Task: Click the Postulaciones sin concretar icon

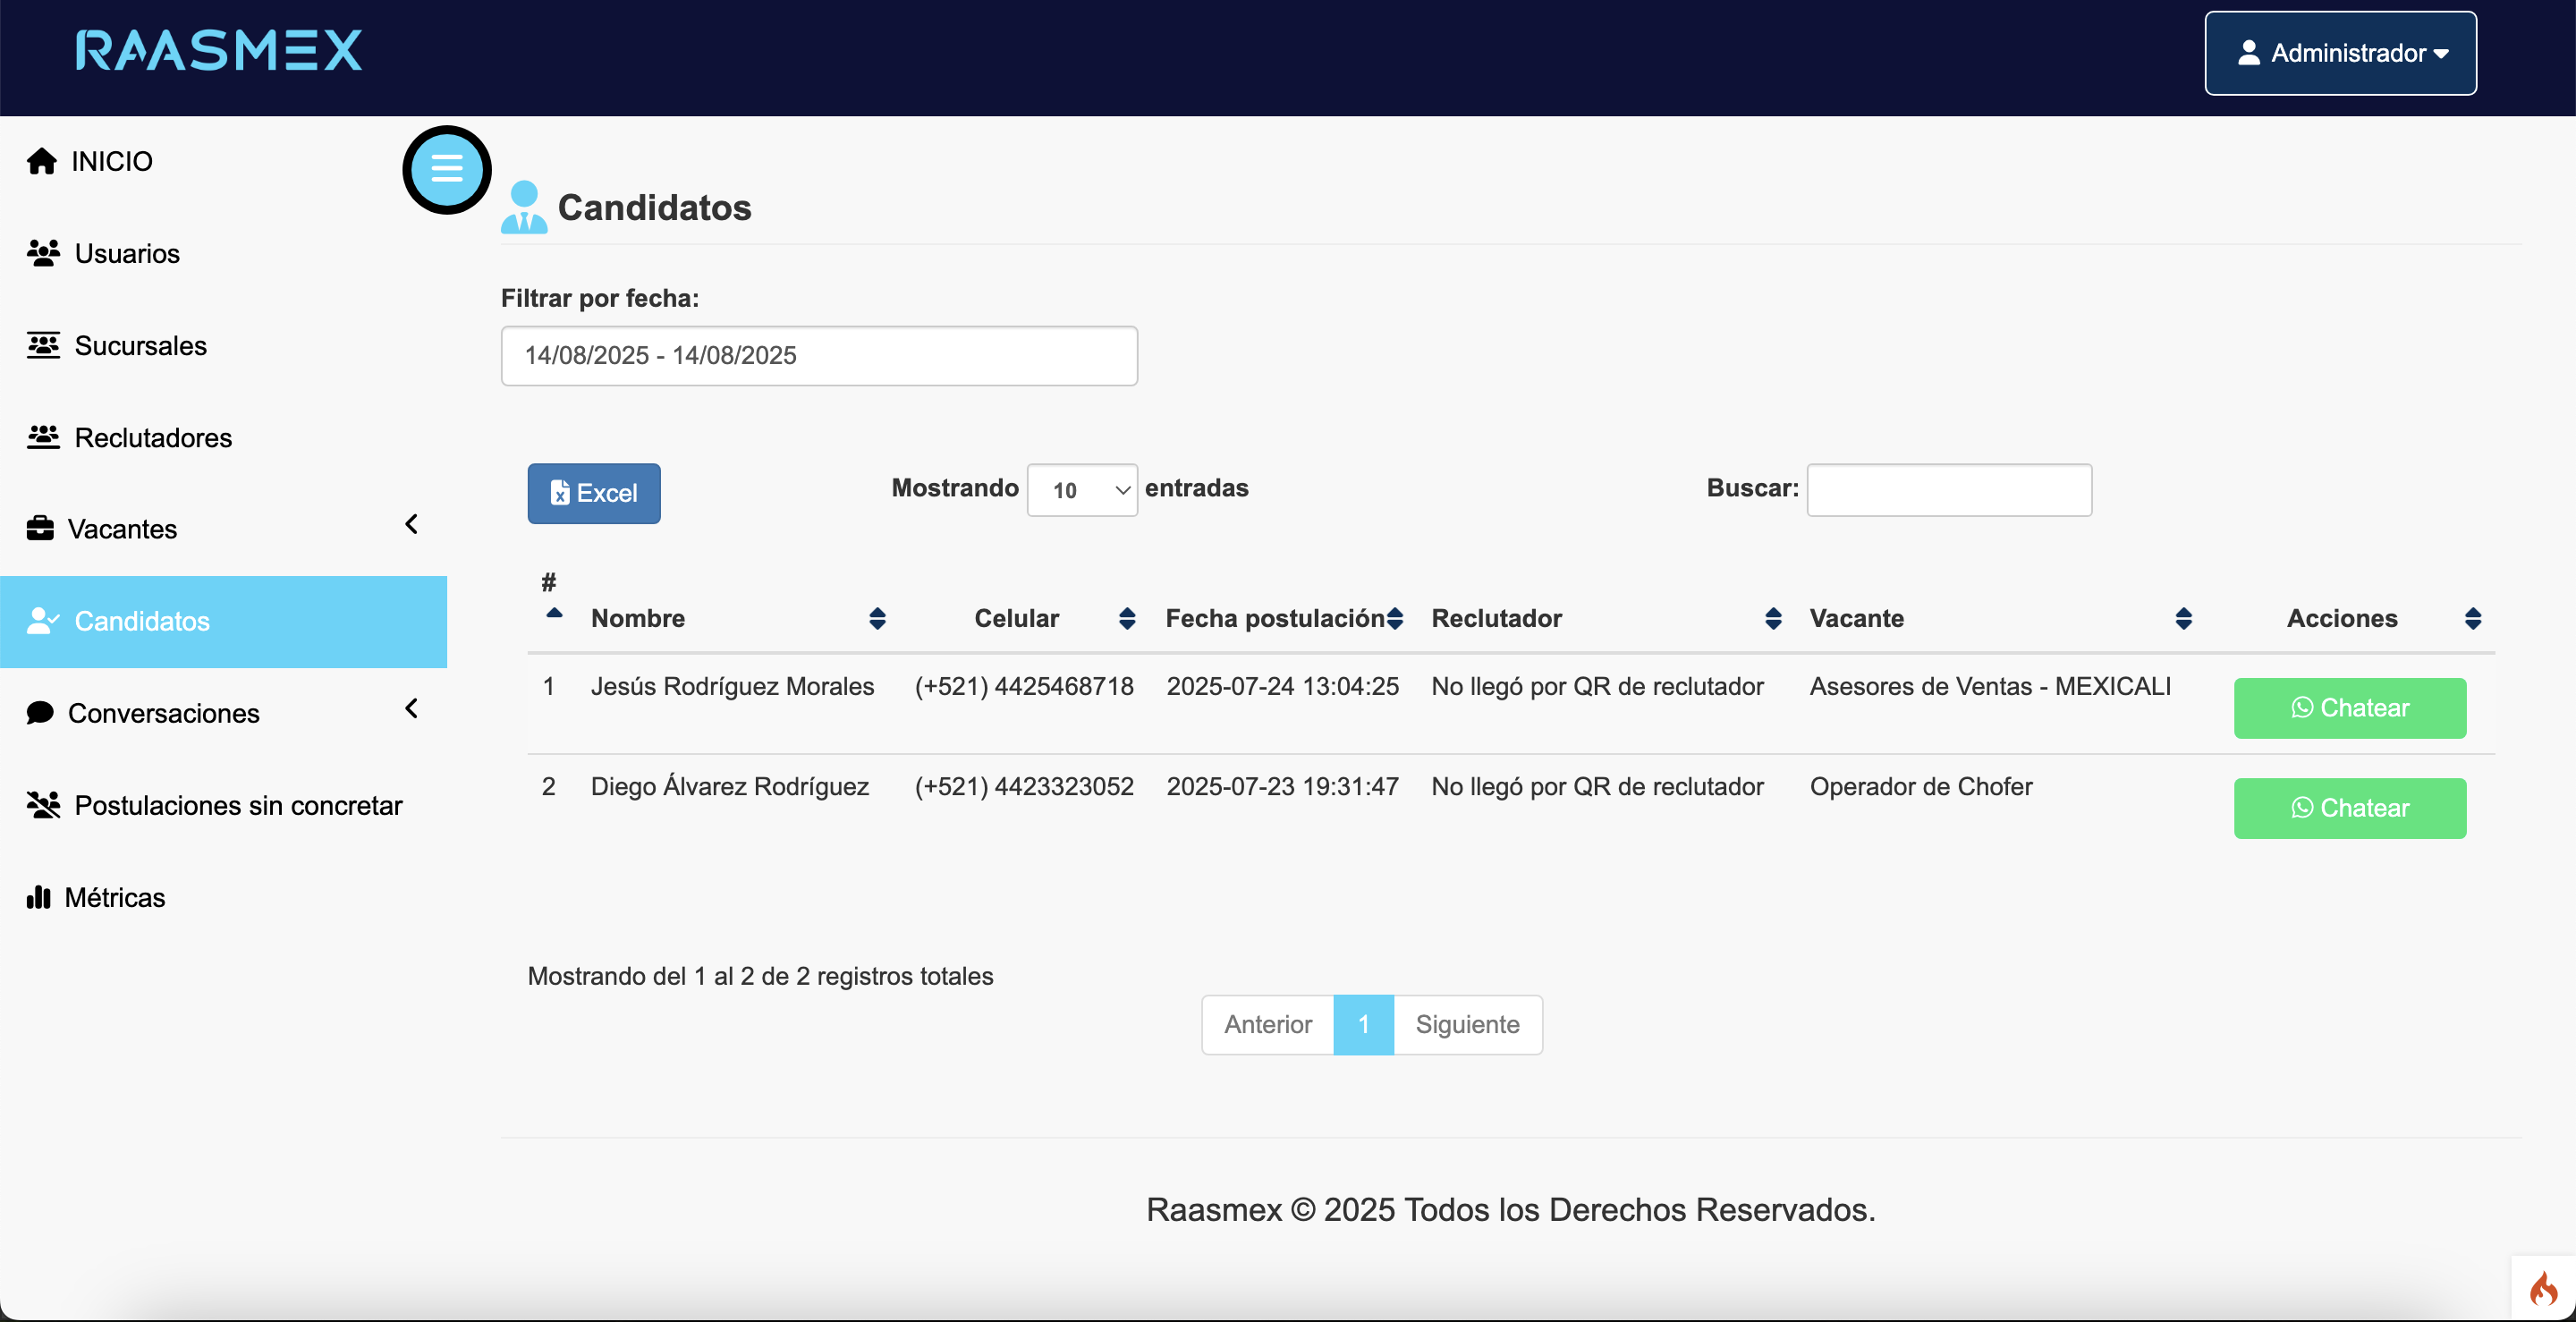Action: tap(43, 805)
